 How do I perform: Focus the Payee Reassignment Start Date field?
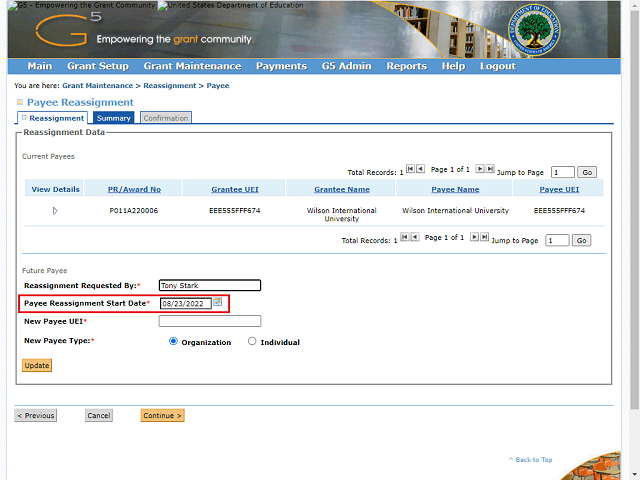click(186, 303)
